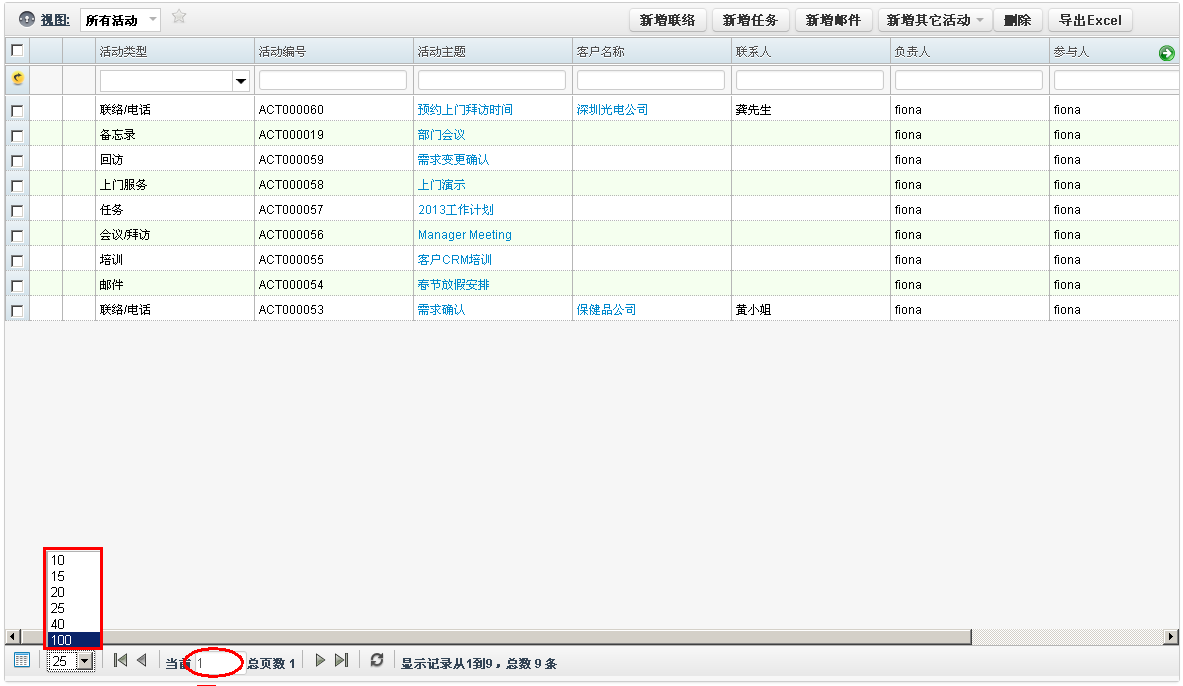Screen dimensions: 1183x686
Task: Open the 所有活动 view dropdown
Action: click(120, 20)
